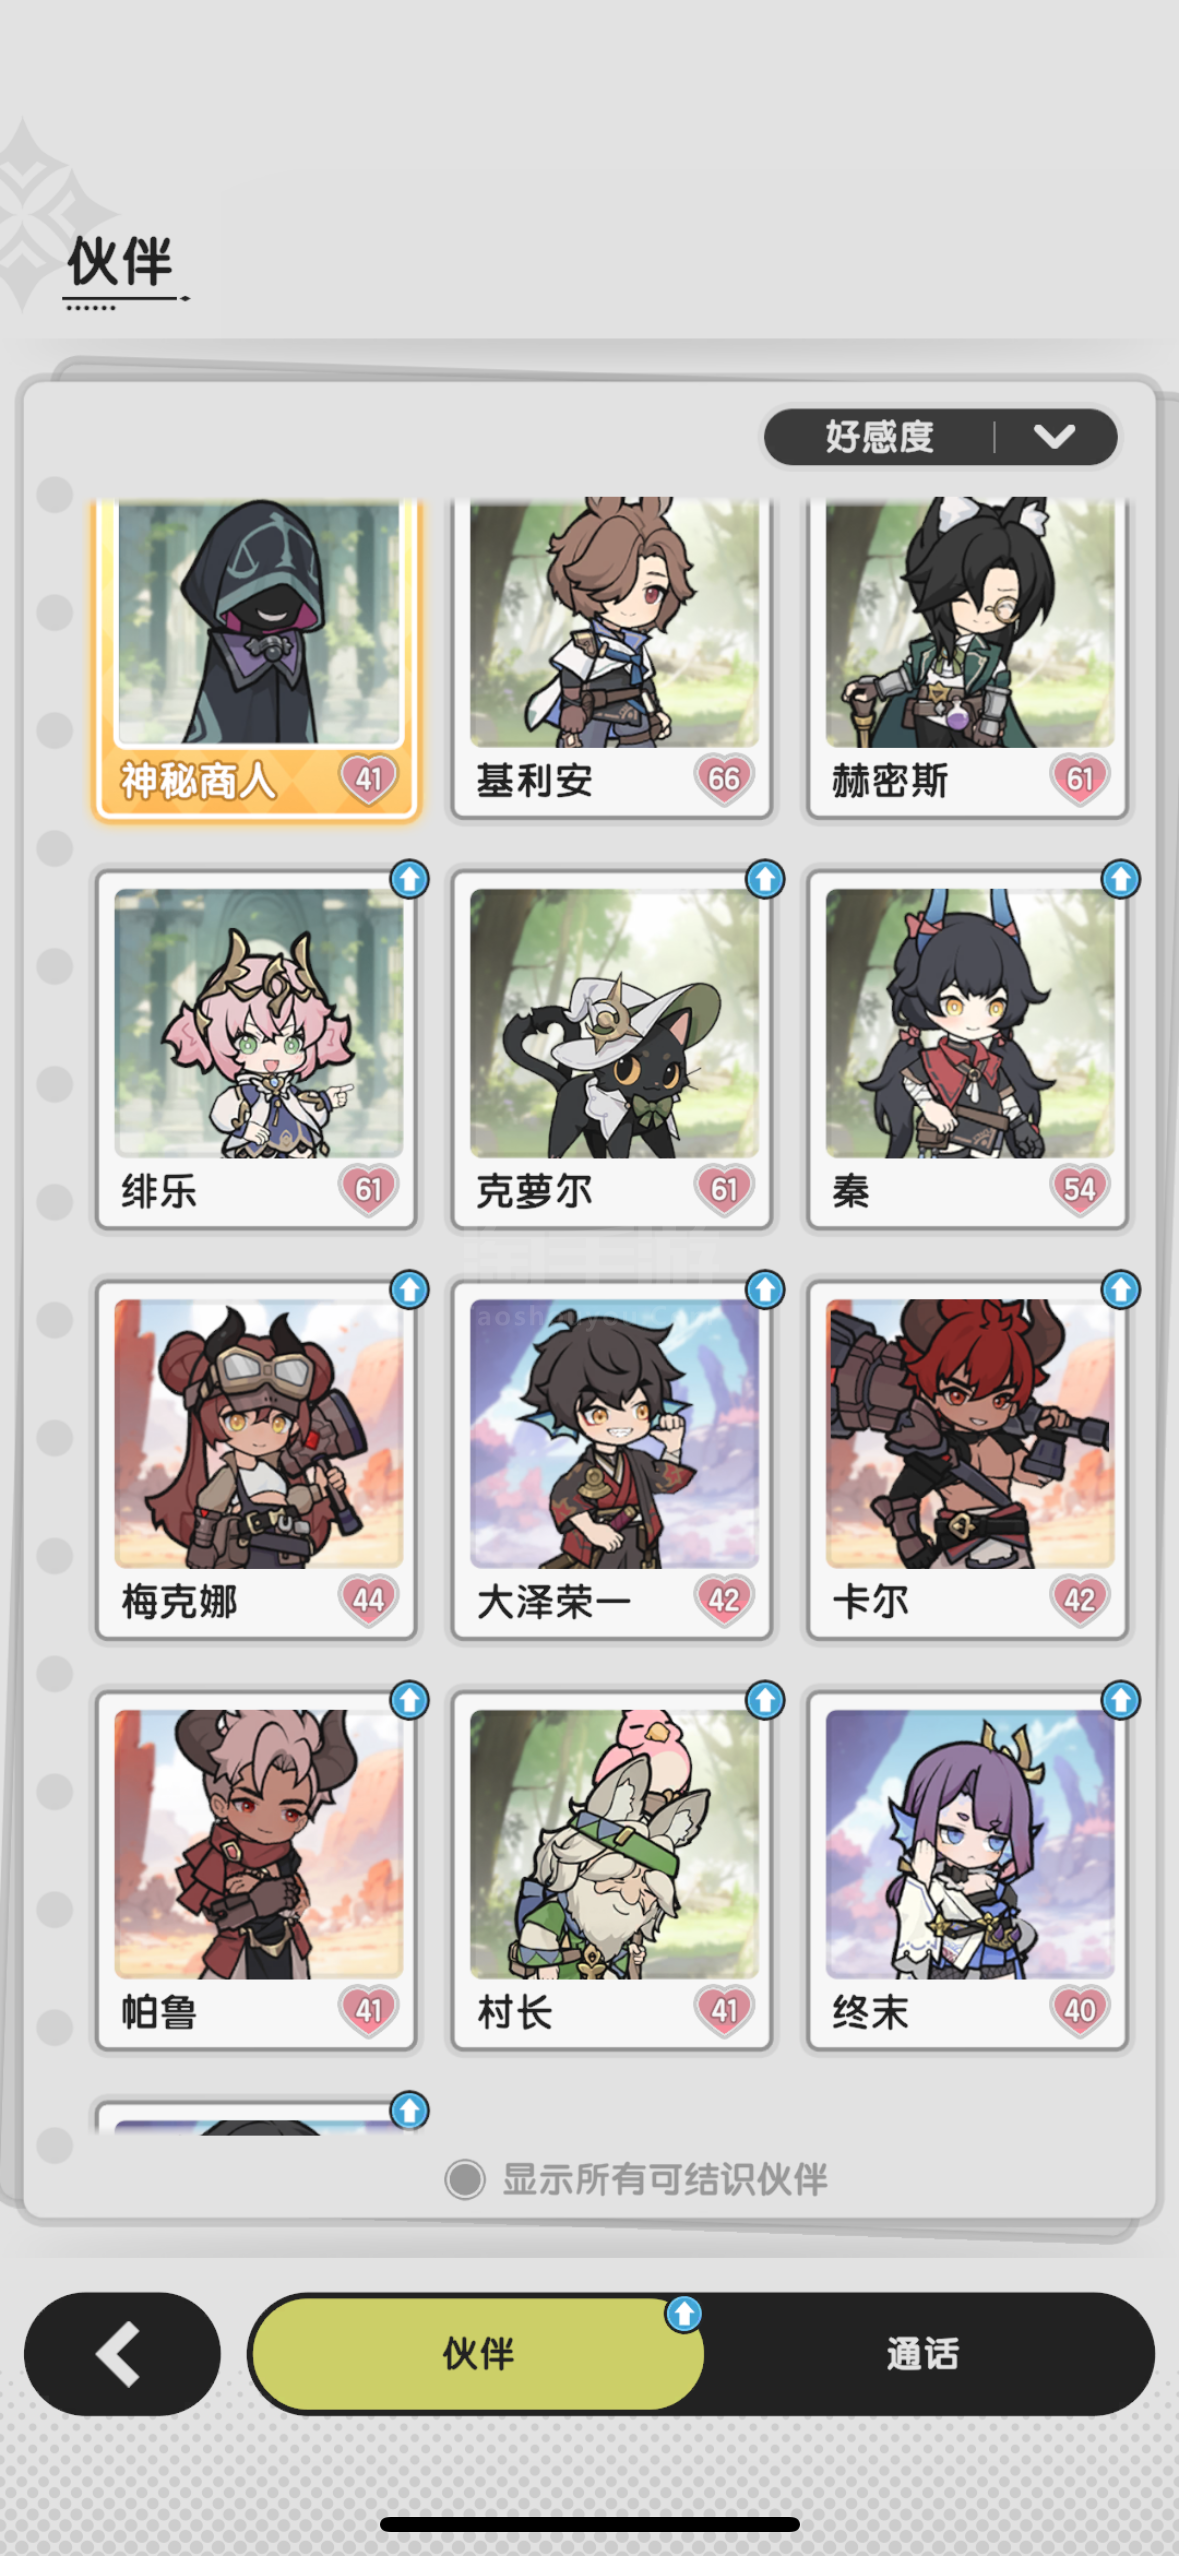Click the upgrade arrow badge on 绯乐's card

coord(409,879)
